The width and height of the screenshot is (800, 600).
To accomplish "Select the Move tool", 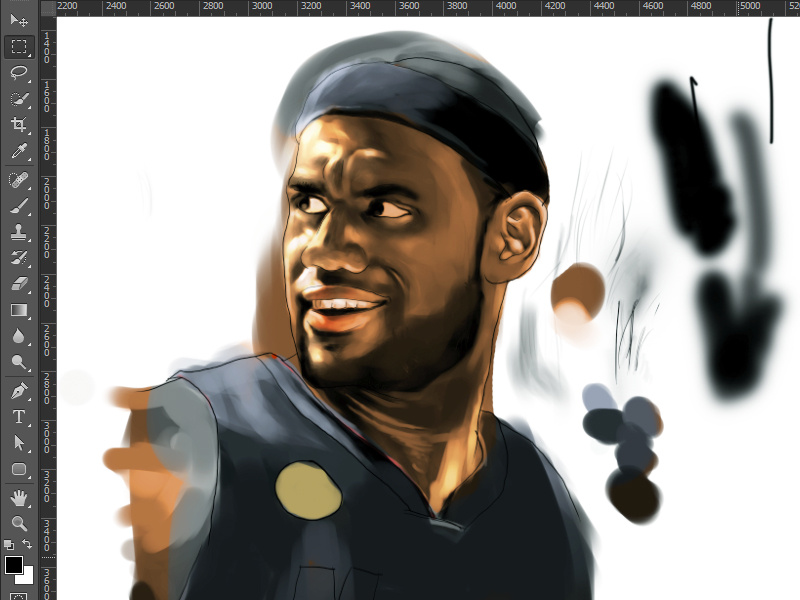I will coord(19,20).
